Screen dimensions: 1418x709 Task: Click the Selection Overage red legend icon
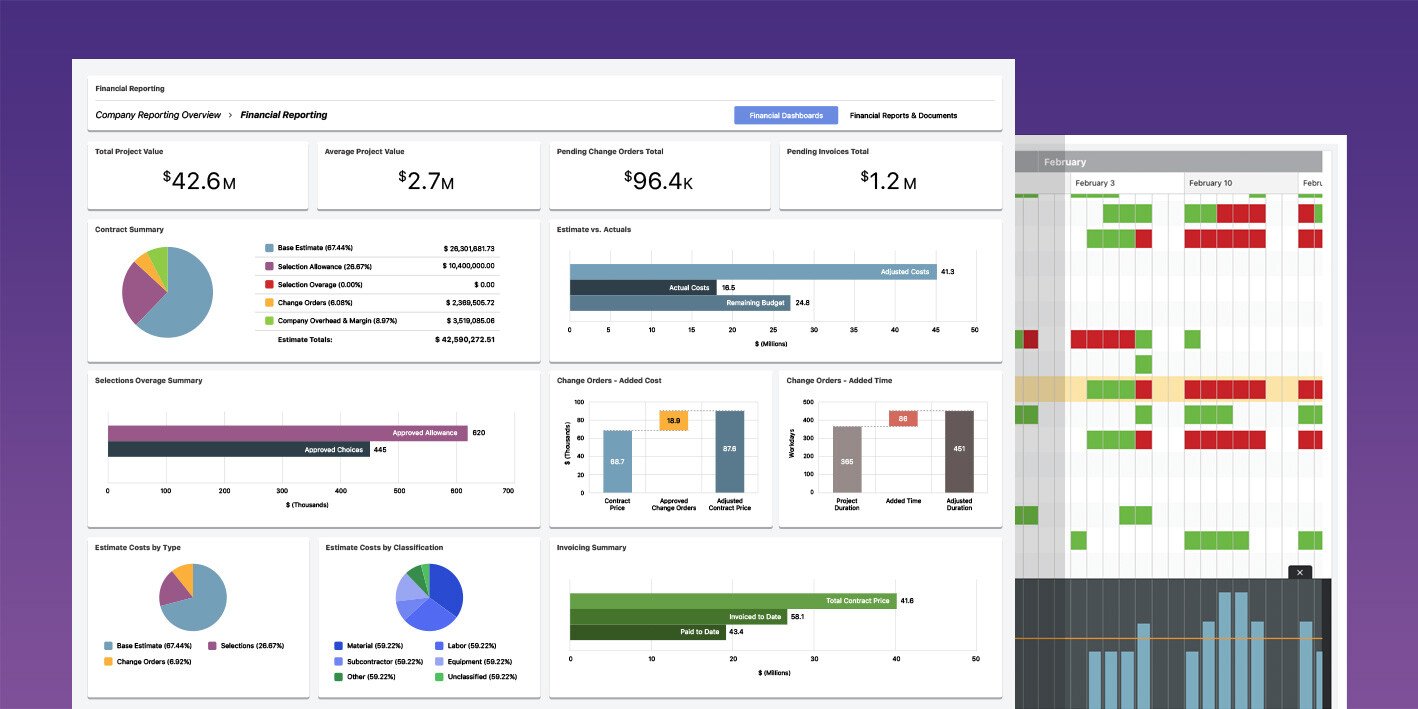pos(269,285)
